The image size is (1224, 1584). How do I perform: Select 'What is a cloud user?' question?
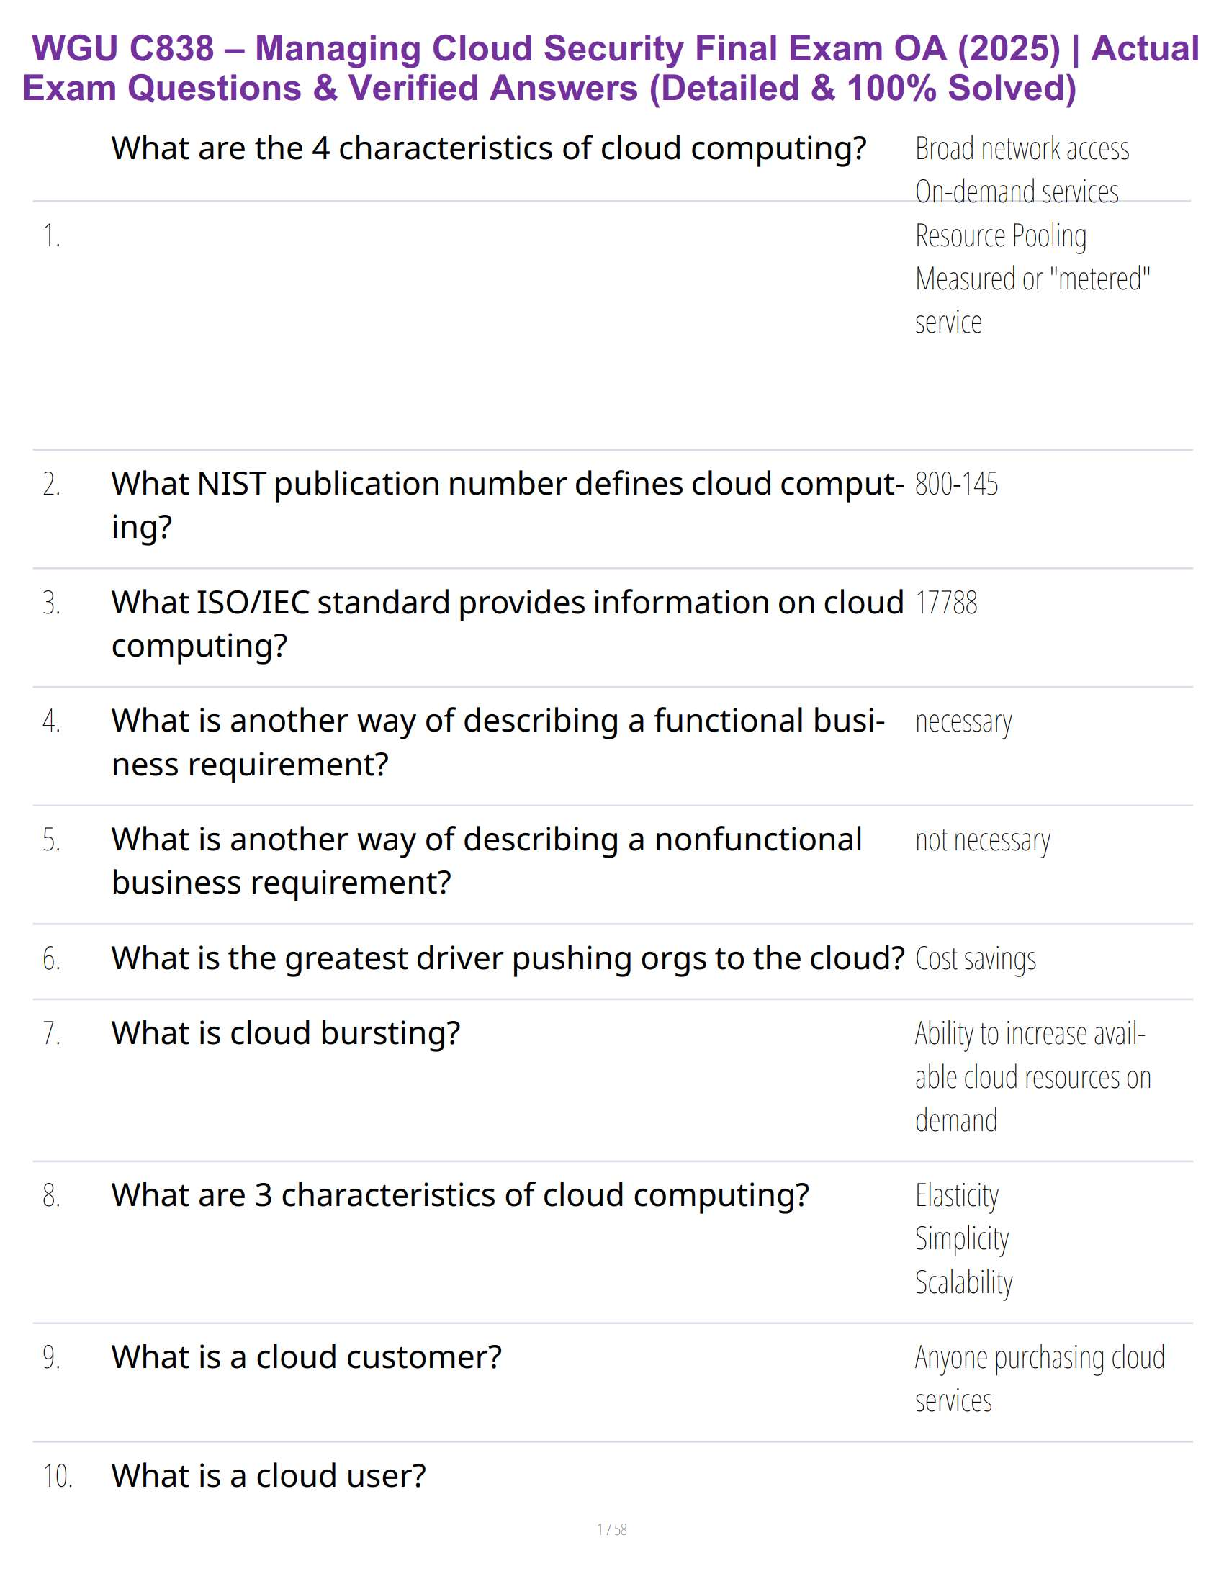pyautogui.click(x=268, y=1476)
